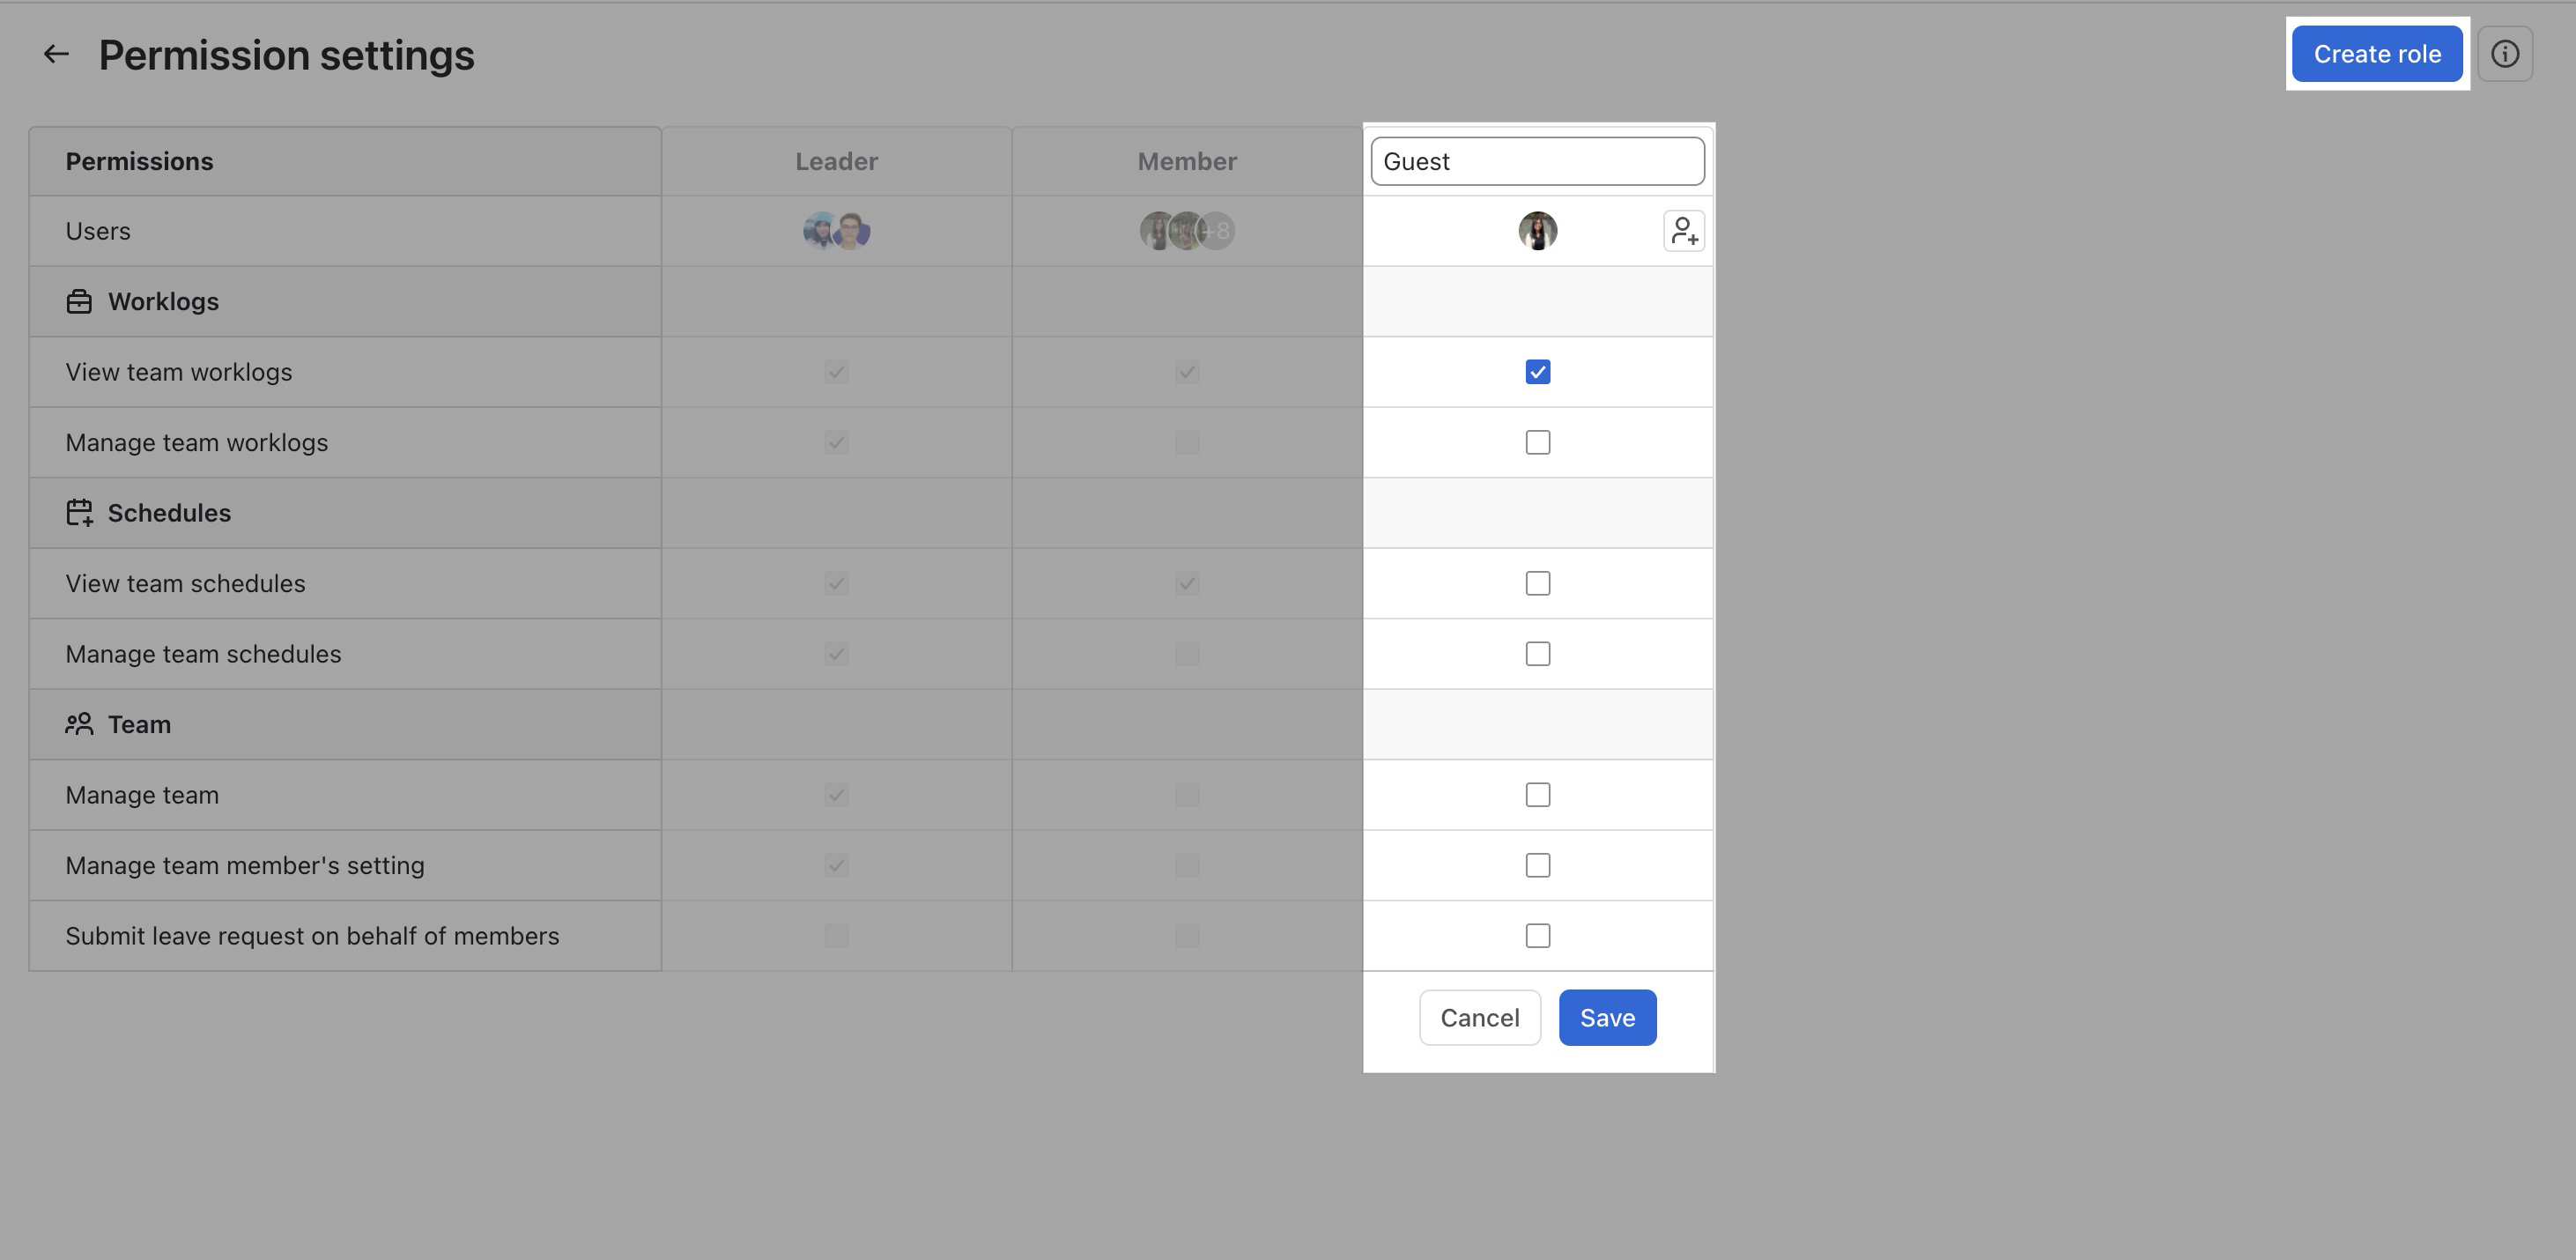
Task: Click the Permissions header text
Action: [x=139, y=161]
